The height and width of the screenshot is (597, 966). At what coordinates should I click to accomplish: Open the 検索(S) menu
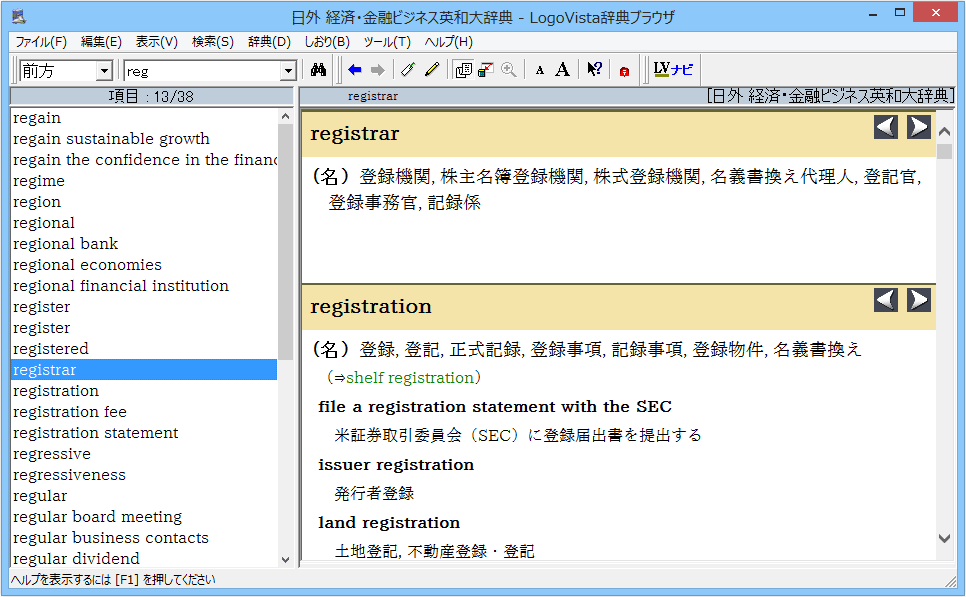coord(213,42)
